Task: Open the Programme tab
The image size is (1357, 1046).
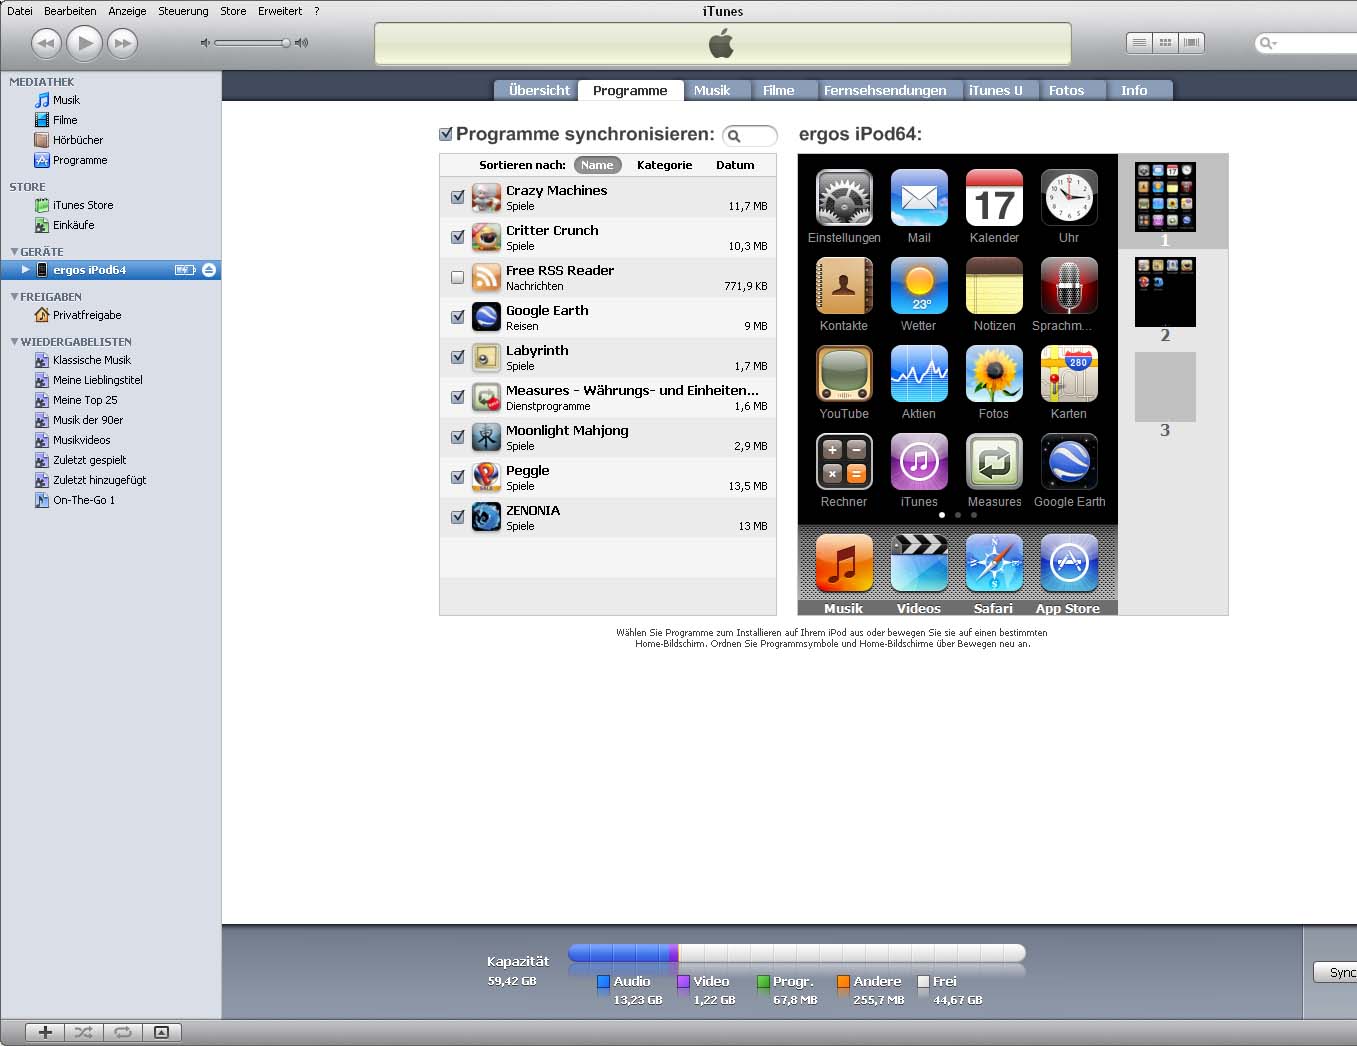Action: coord(630,90)
